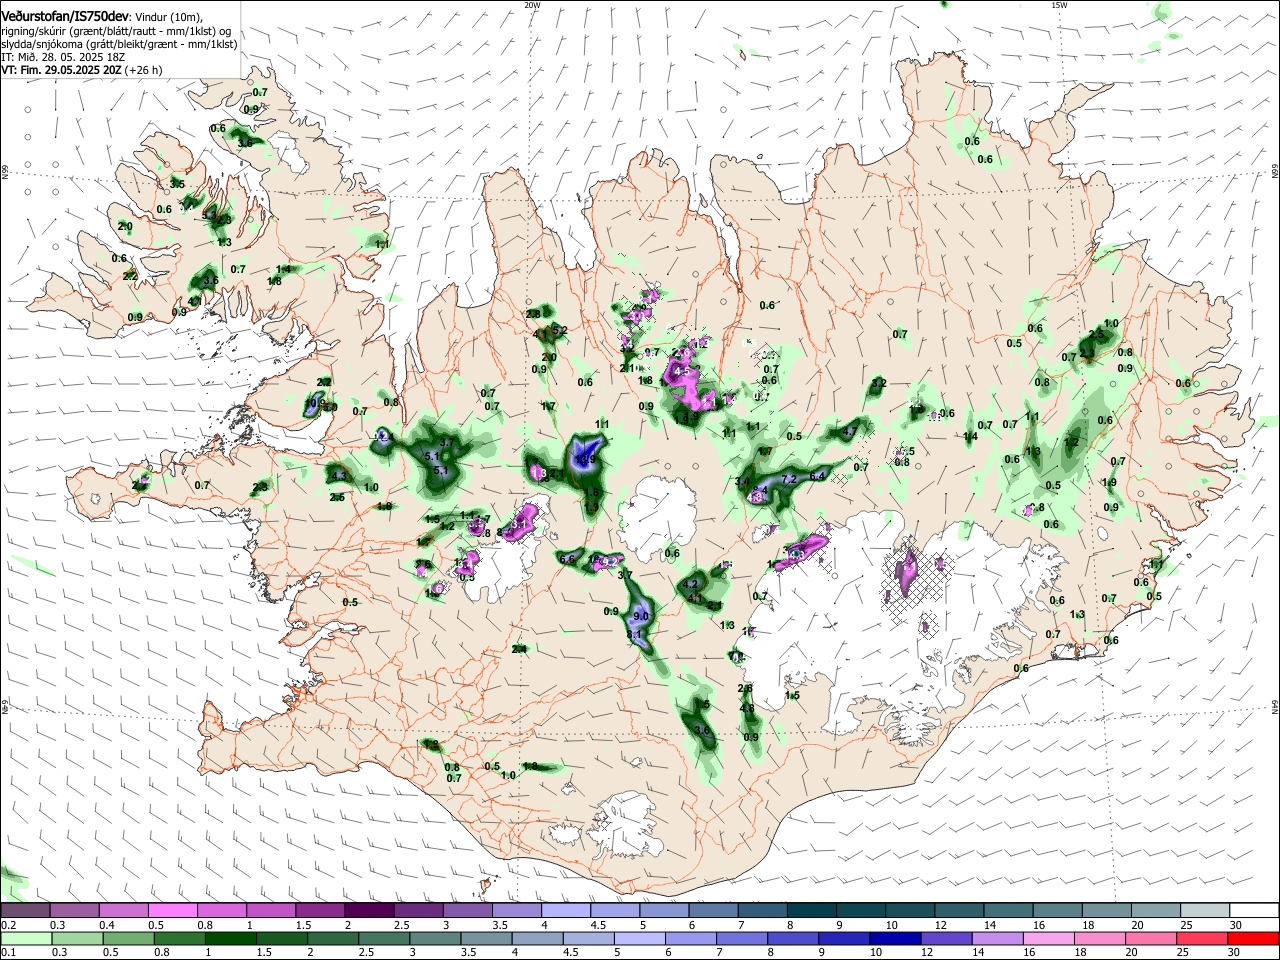Click the 9.0 precipitation value on the map
This screenshot has width=1280, height=960.
642,617
